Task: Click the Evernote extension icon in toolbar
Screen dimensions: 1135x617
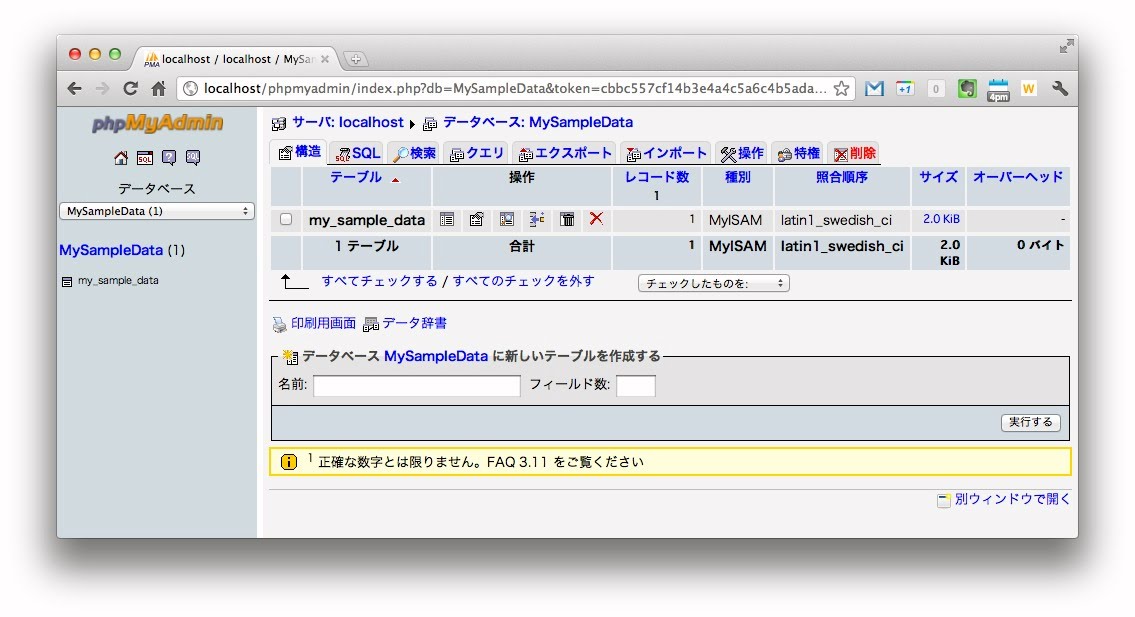Action: tap(966, 89)
